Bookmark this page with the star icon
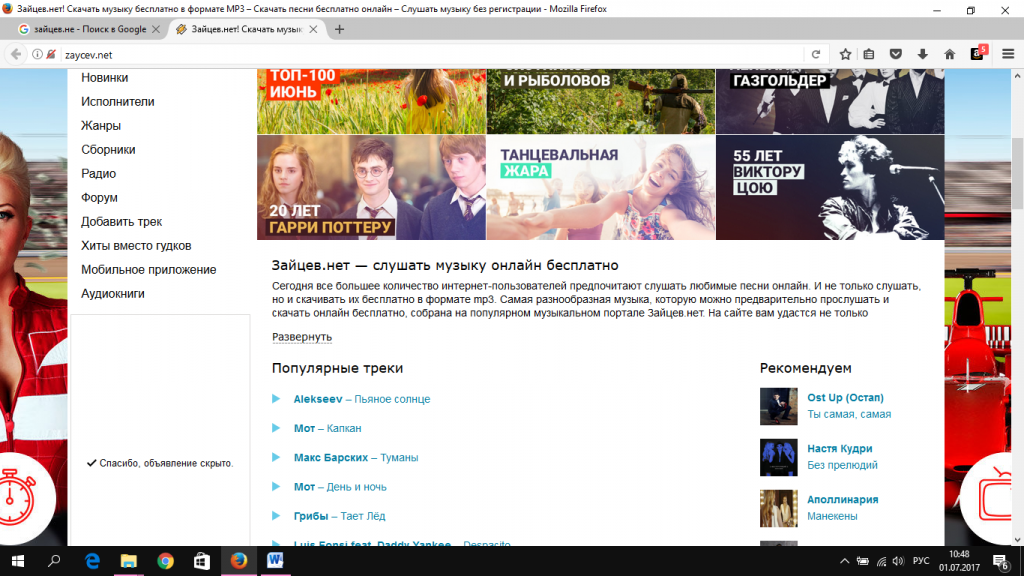Viewport: 1024px width, 576px height. point(845,54)
